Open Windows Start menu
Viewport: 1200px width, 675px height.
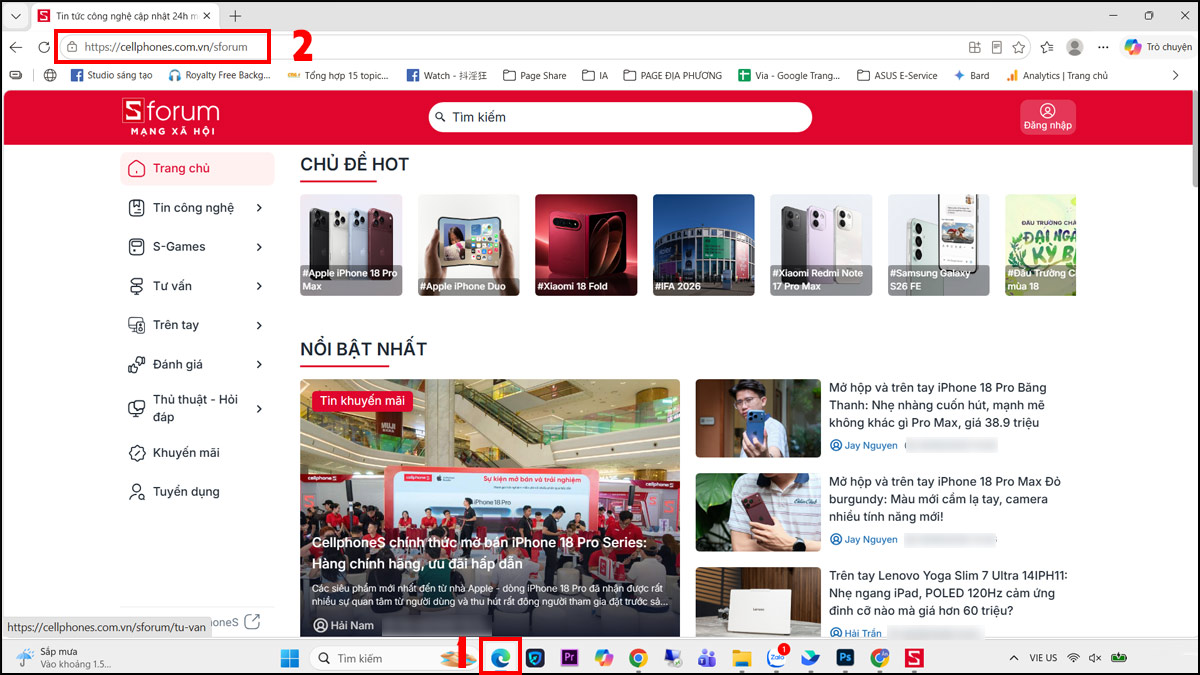tap(289, 658)
